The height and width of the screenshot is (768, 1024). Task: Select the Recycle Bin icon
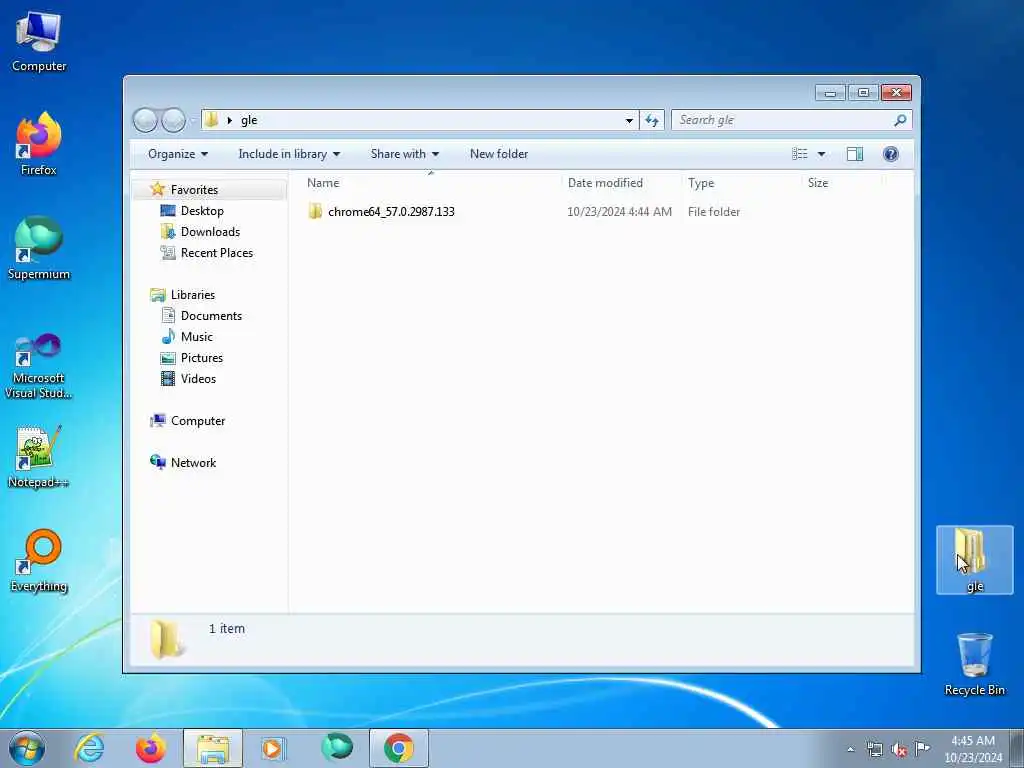[974, 664]
